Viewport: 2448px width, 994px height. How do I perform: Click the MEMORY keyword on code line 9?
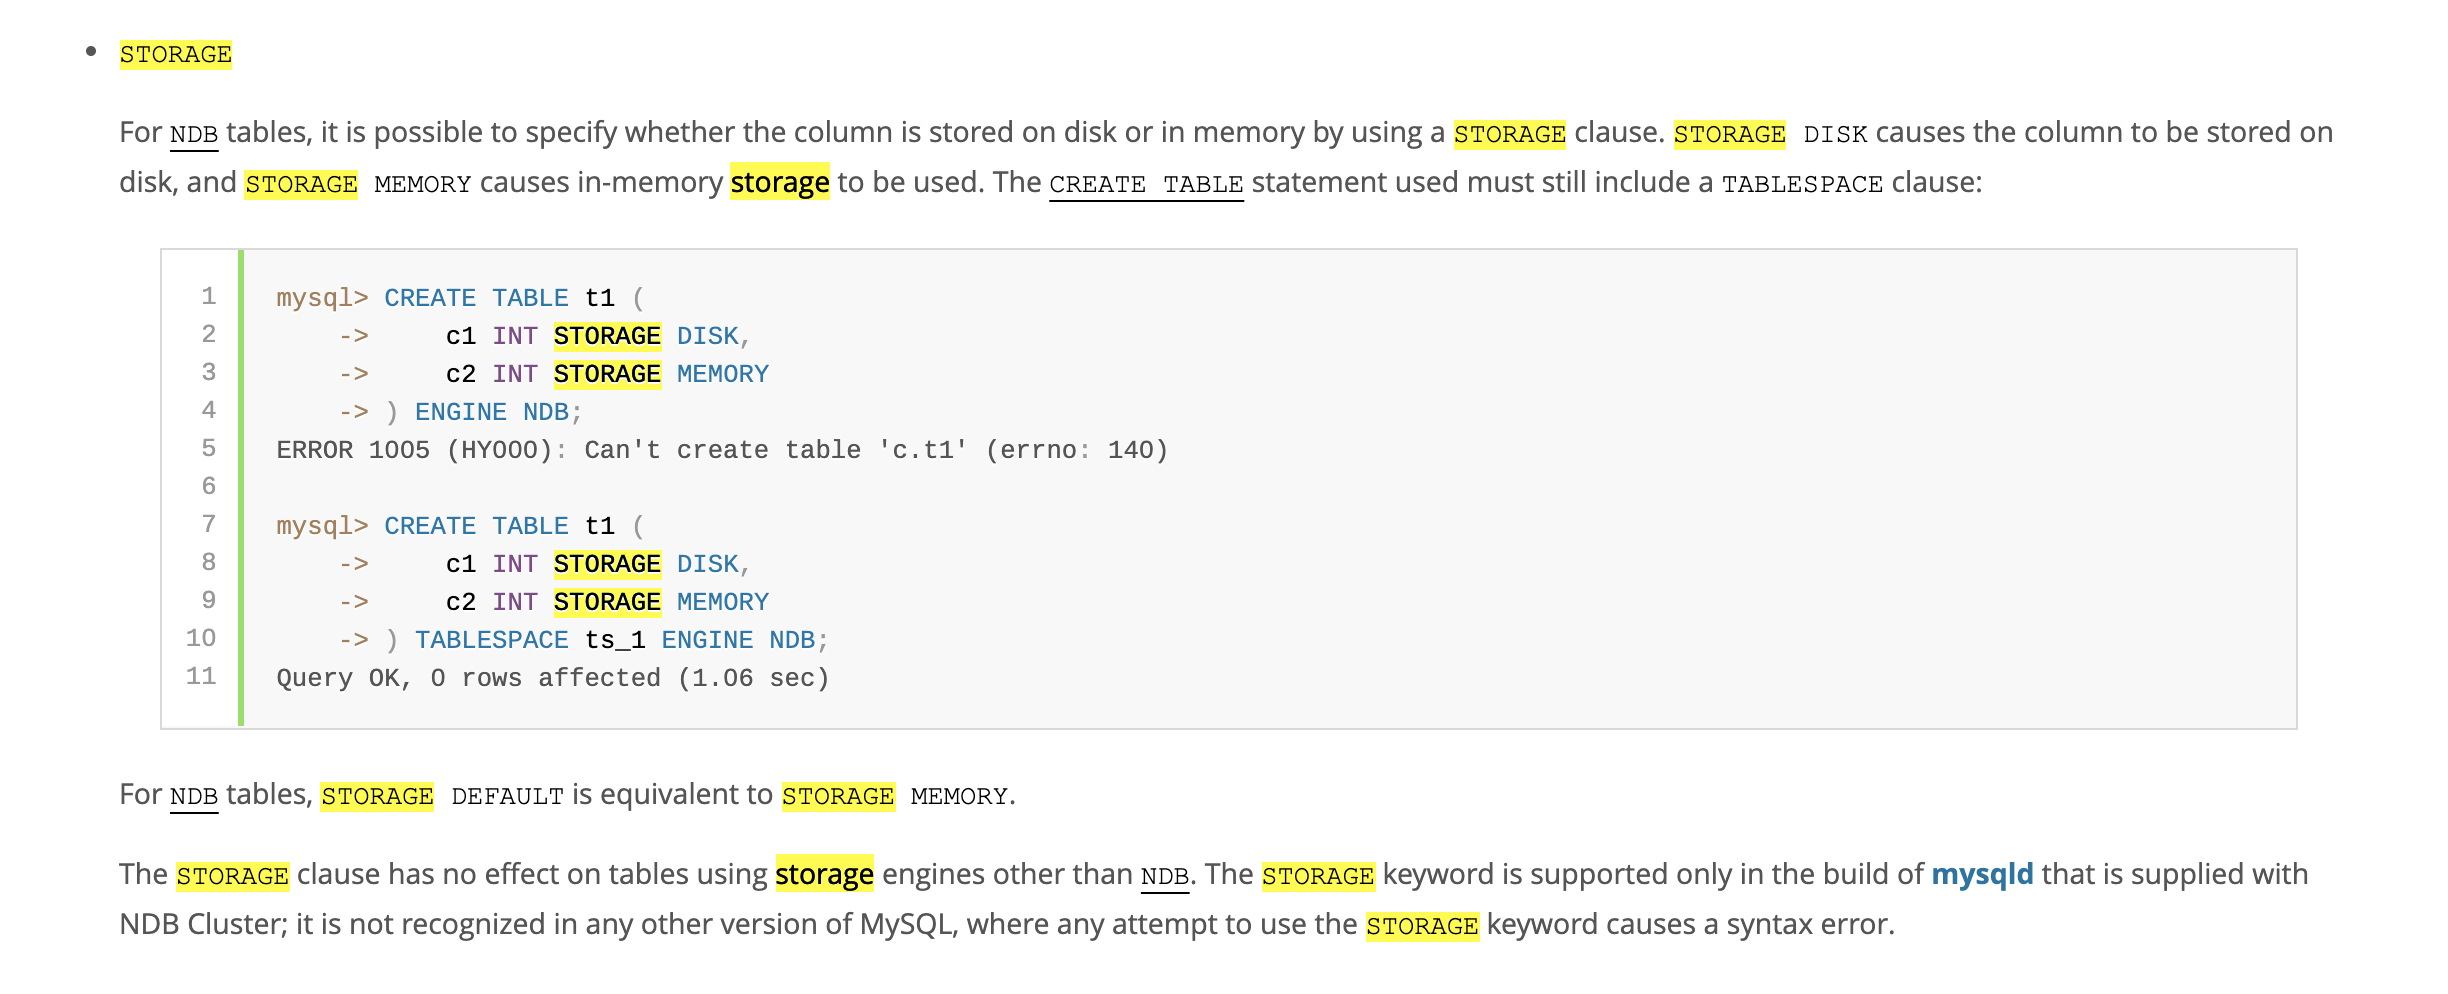(722, 602)
